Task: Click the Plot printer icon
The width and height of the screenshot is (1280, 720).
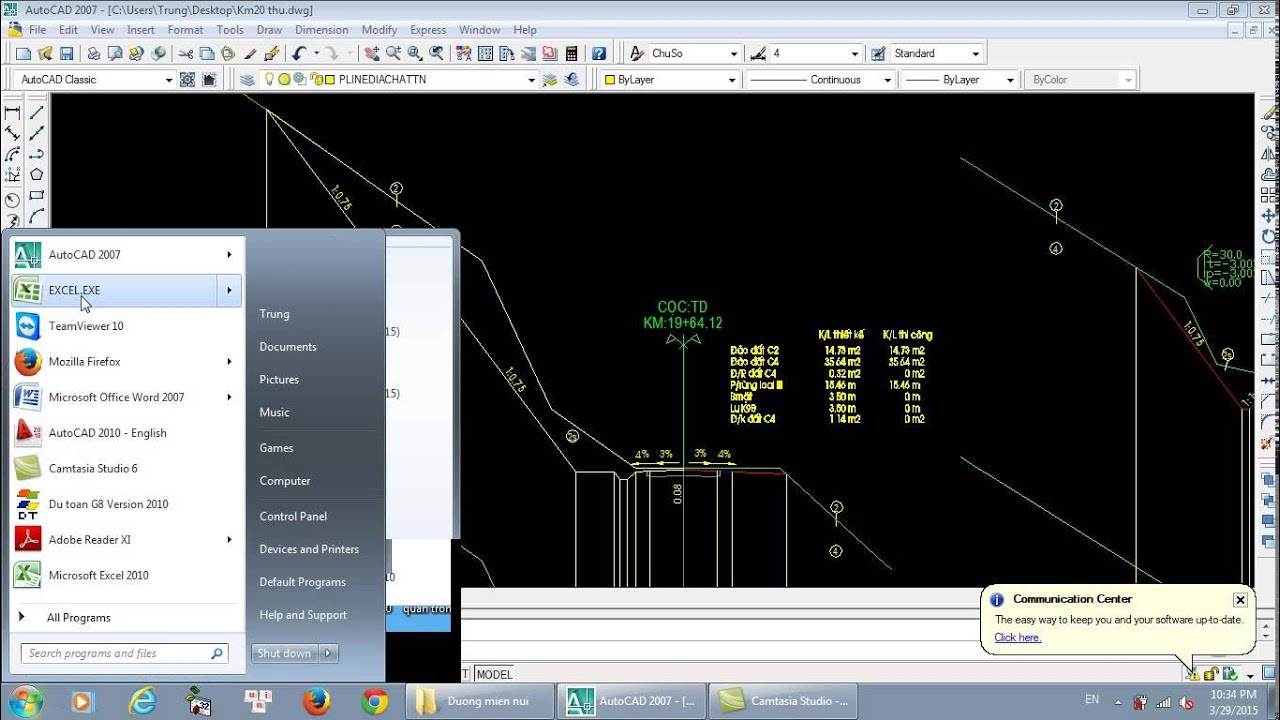Action: point(93,54)
